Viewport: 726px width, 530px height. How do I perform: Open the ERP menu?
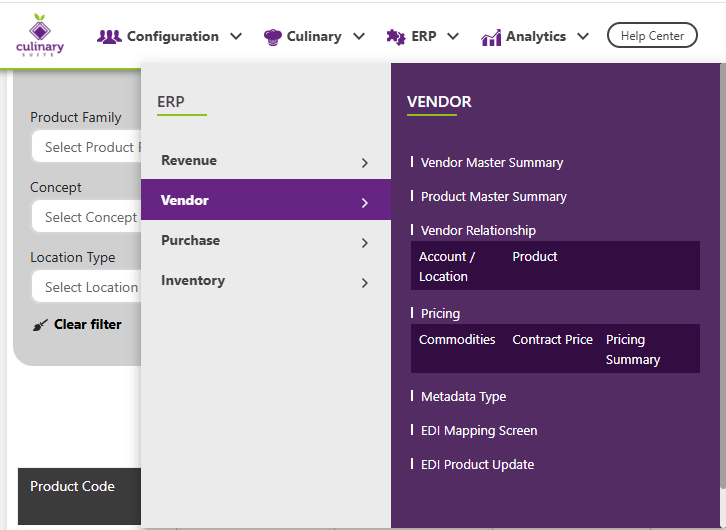tap(422, 36)
